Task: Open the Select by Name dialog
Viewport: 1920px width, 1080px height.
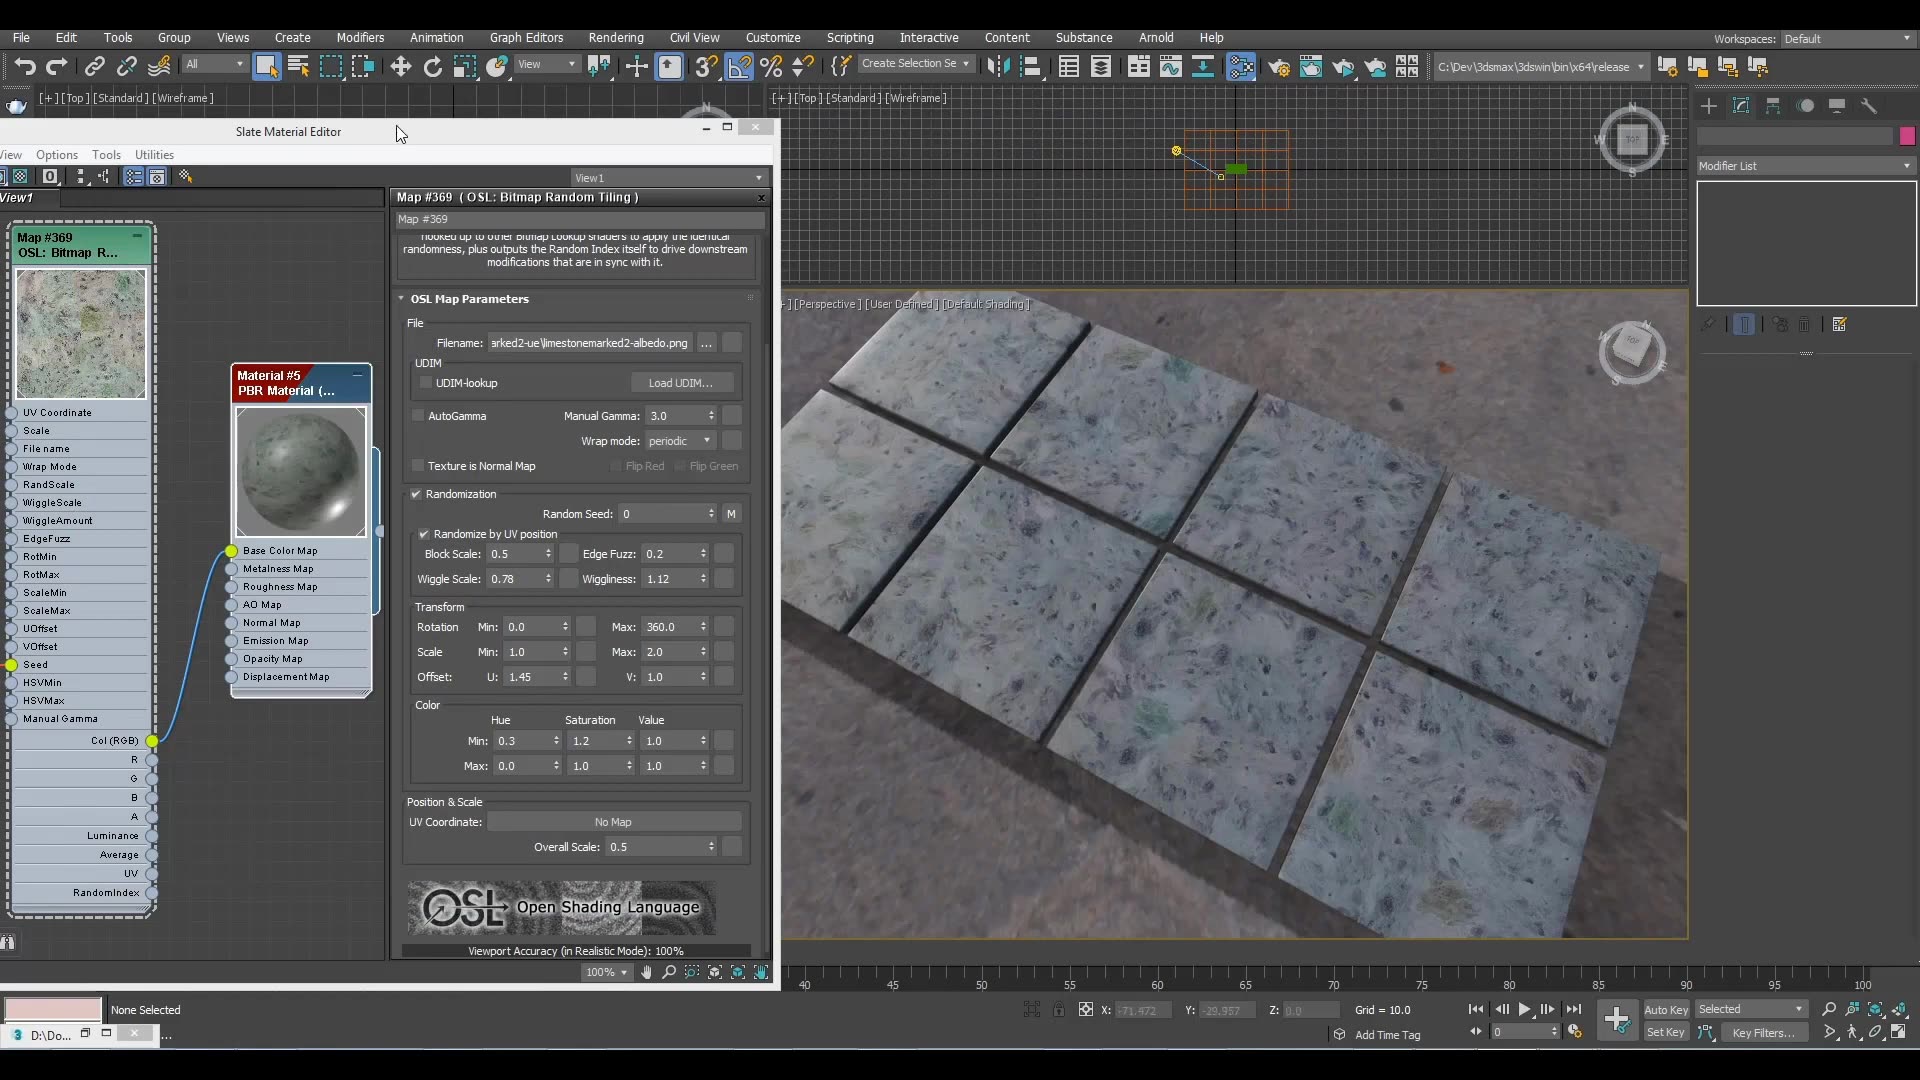Action: pyautogui.click(x=298, y=66)
